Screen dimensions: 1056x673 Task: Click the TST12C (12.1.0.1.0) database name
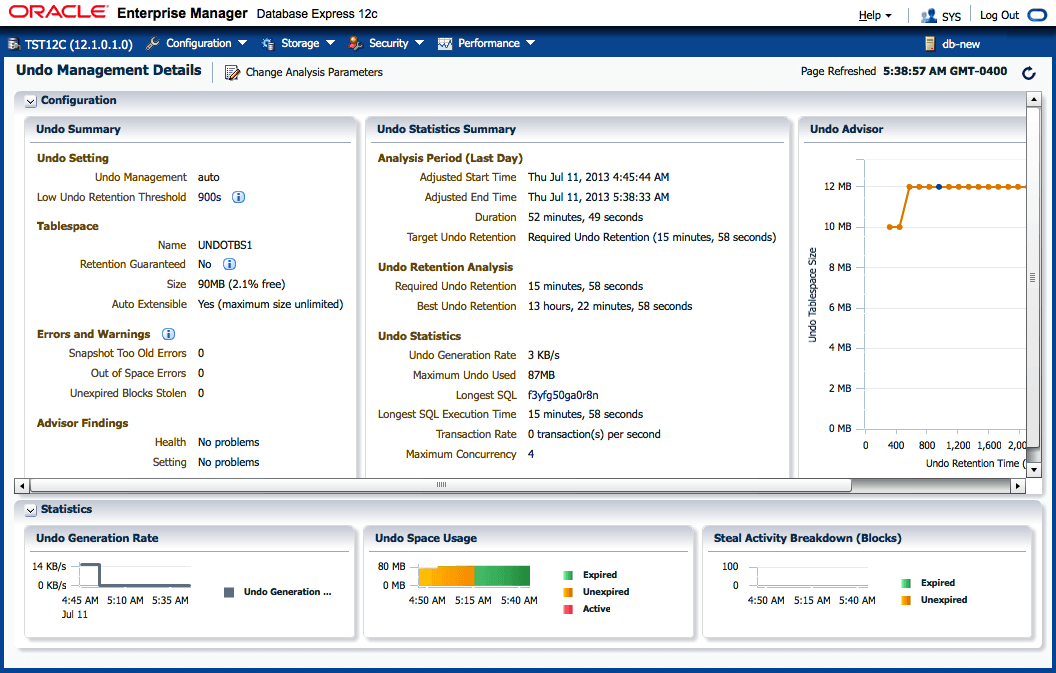tap(79, 44)
